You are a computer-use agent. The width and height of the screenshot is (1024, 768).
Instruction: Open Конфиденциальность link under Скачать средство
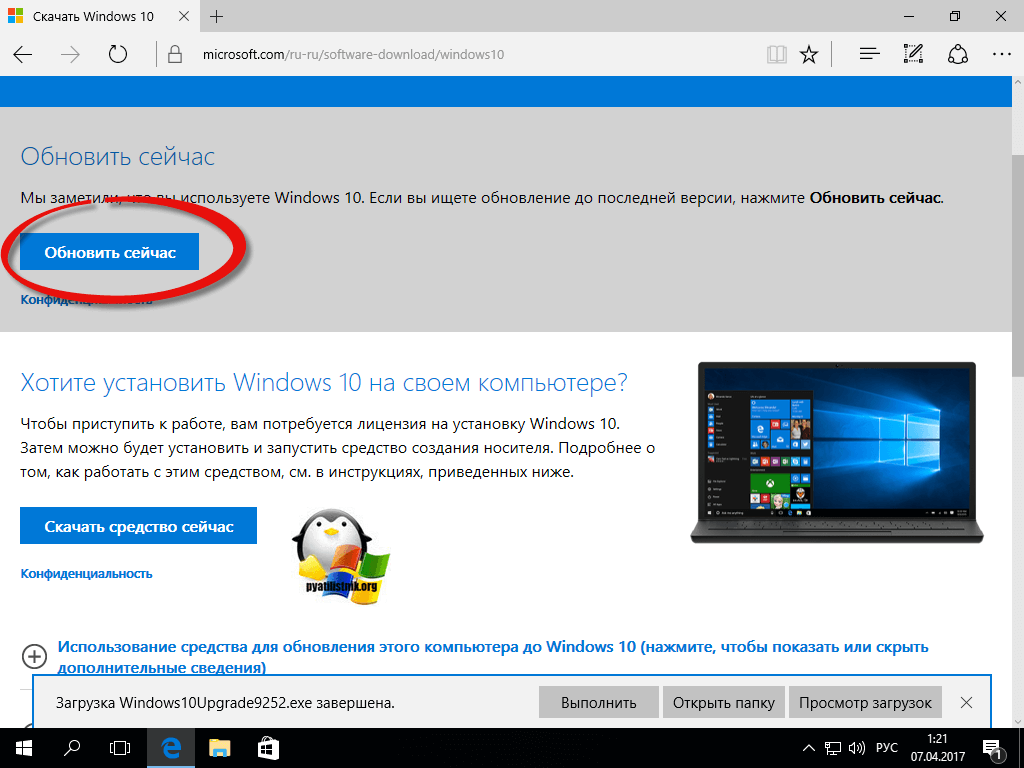(x=86, y=573)
